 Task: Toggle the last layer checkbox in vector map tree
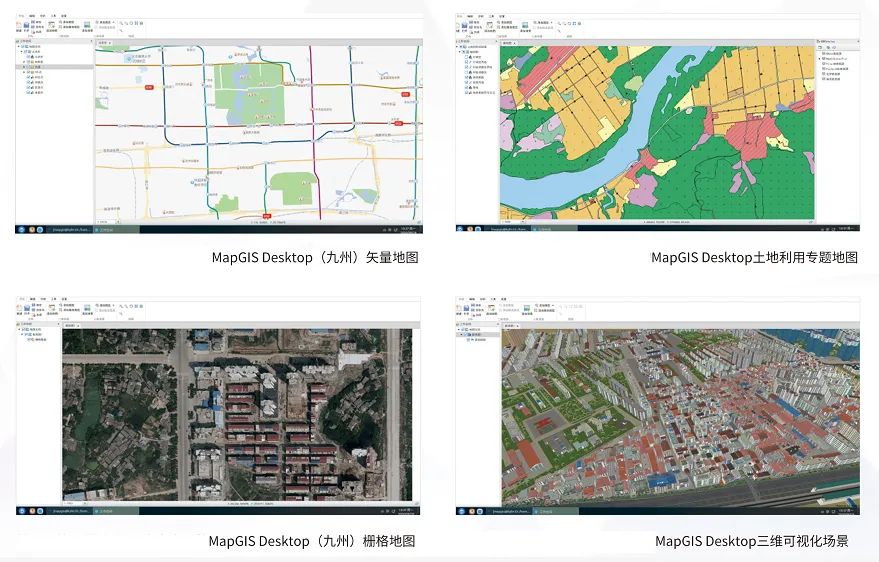(28, 92)
